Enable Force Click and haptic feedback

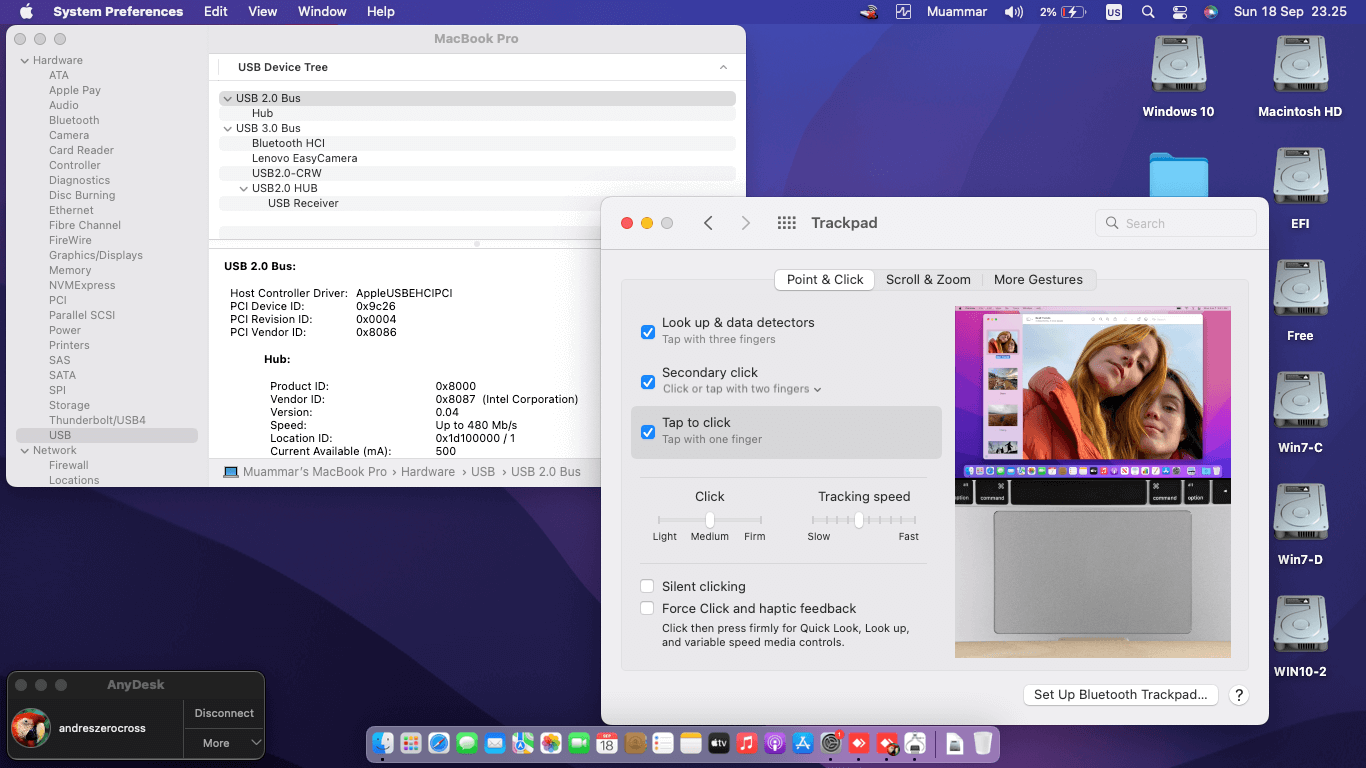(x=648, y=608)
